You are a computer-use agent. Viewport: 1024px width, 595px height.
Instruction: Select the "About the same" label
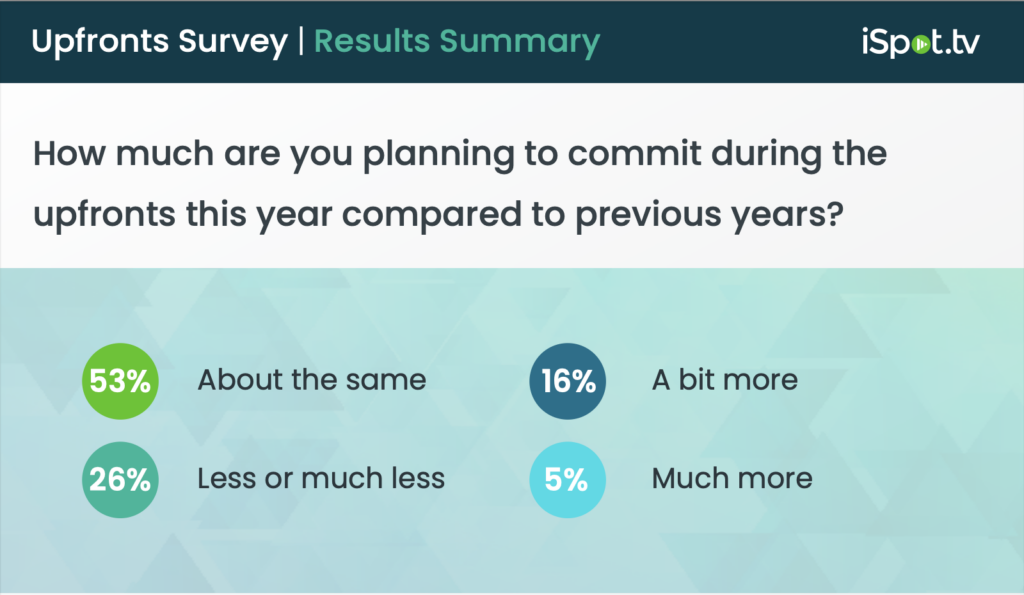[x=312, y=381]
